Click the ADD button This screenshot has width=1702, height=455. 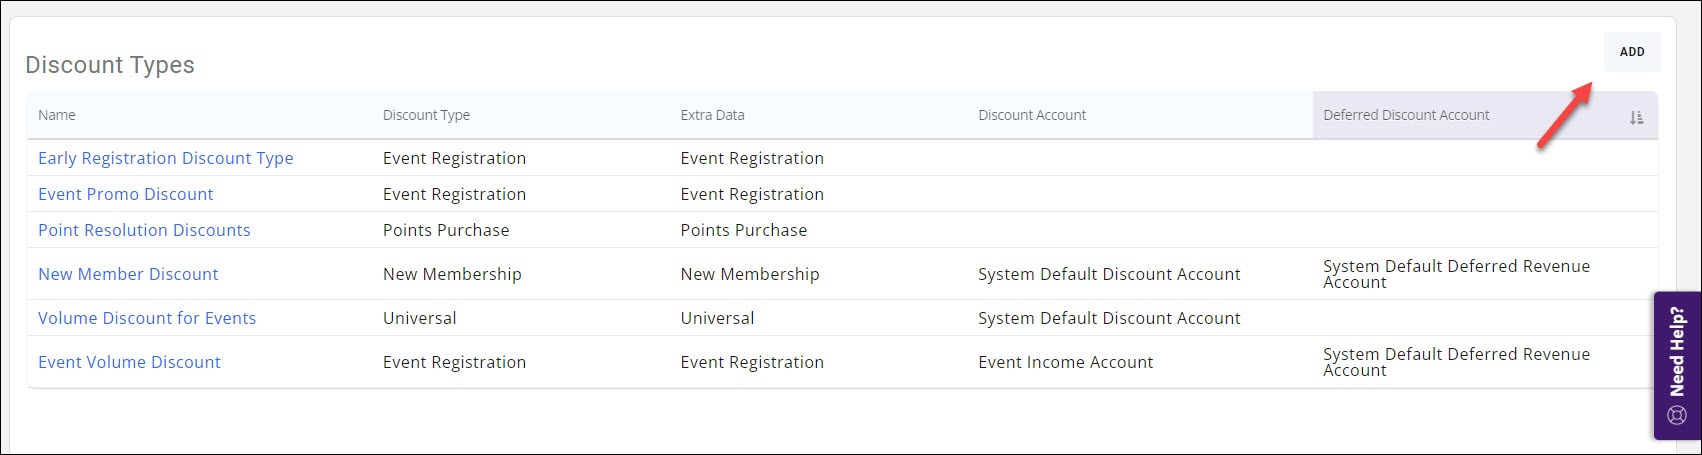click(1631, 52)
